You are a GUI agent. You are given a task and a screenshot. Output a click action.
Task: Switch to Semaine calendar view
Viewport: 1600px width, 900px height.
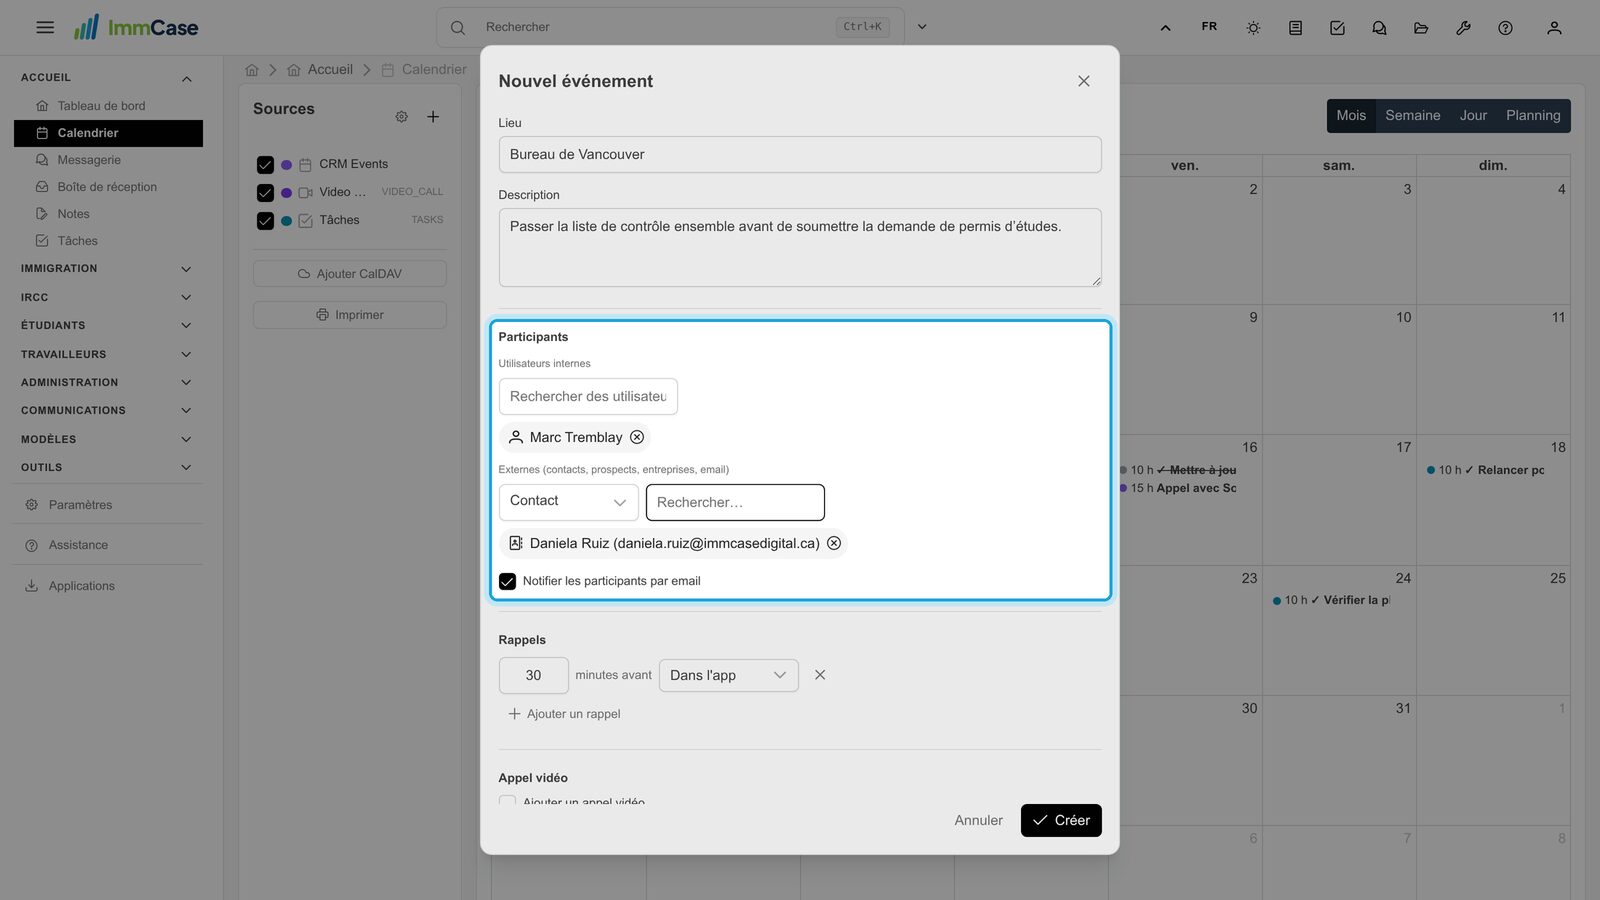point(1413,116)
